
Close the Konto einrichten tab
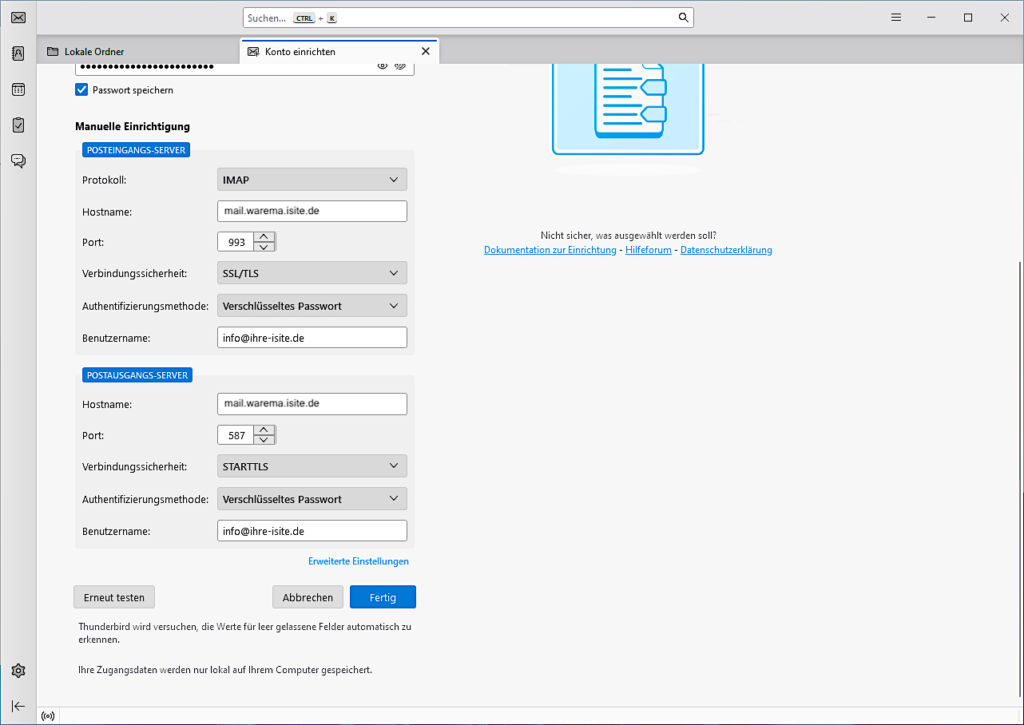coord(425,51)
